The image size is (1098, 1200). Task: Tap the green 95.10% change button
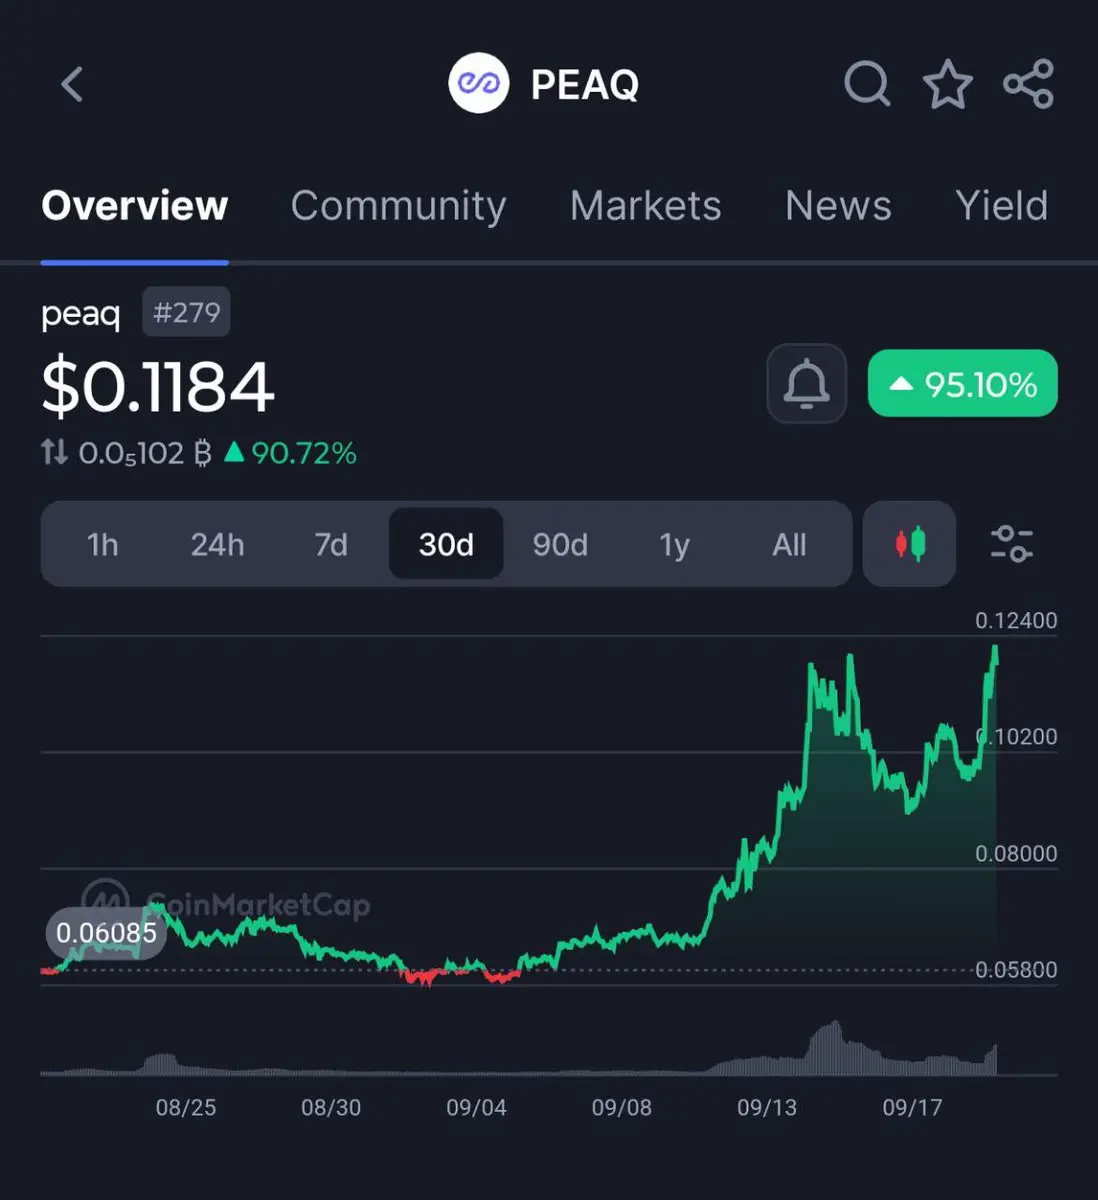click(962, 383)
